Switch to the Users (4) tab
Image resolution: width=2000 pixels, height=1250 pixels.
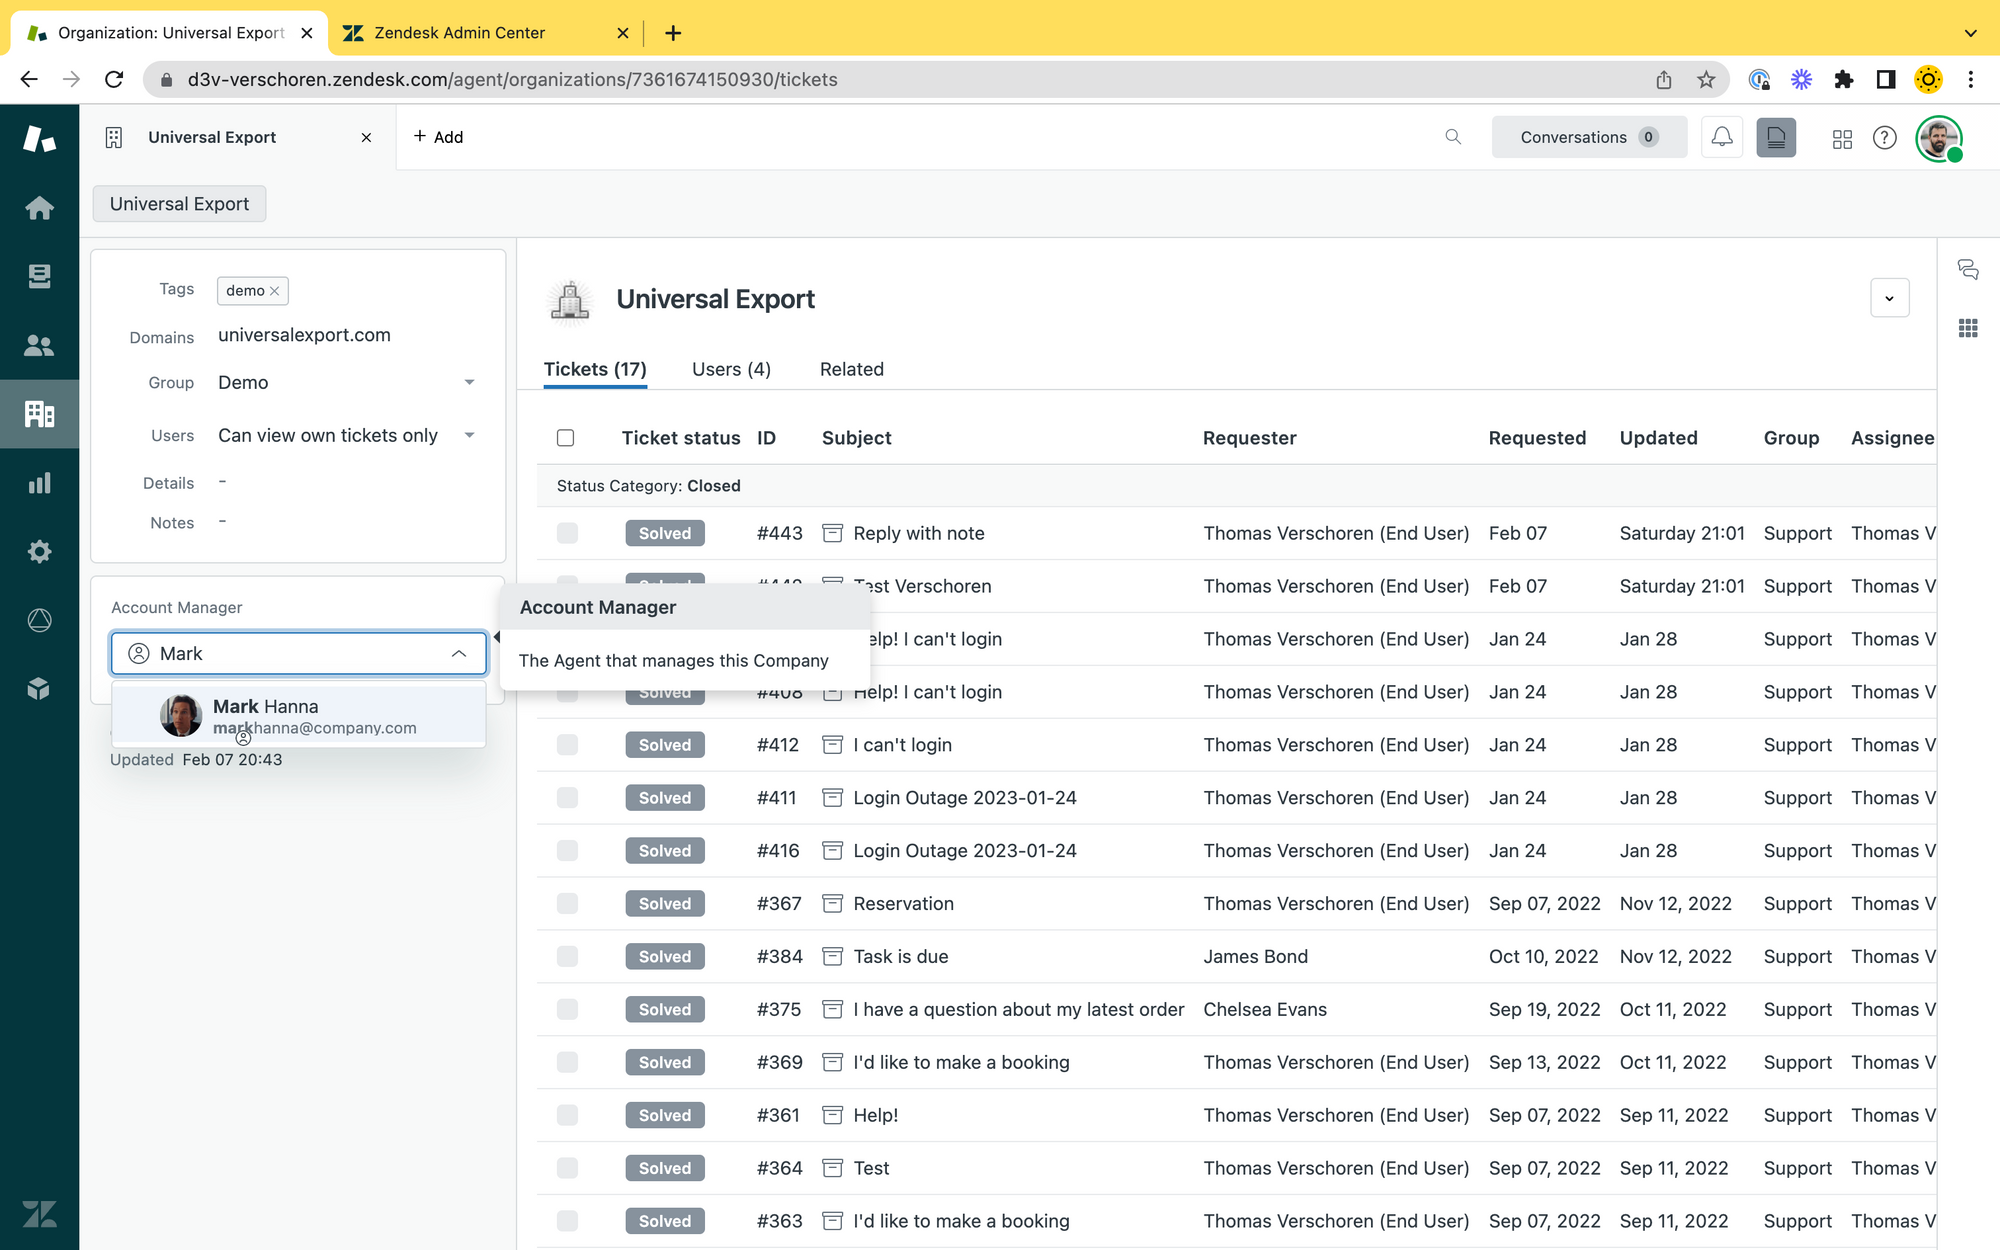click(731, 369)
